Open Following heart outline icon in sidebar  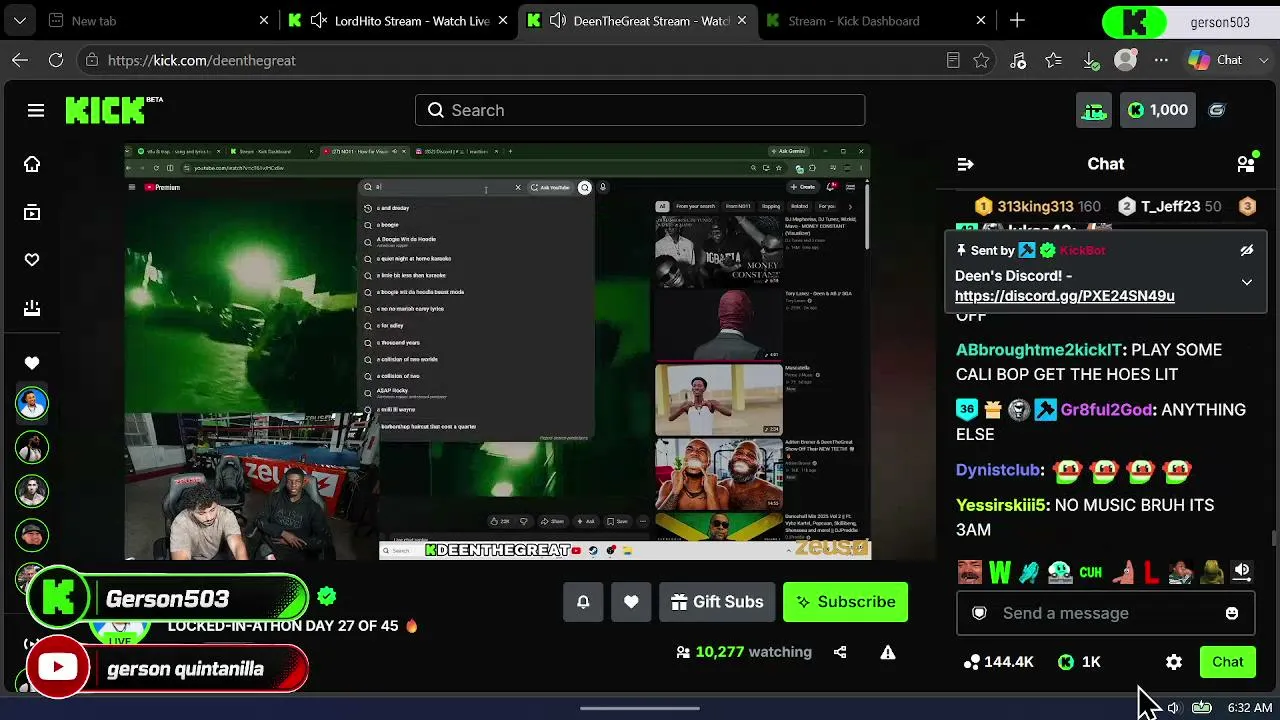[32, 260]
